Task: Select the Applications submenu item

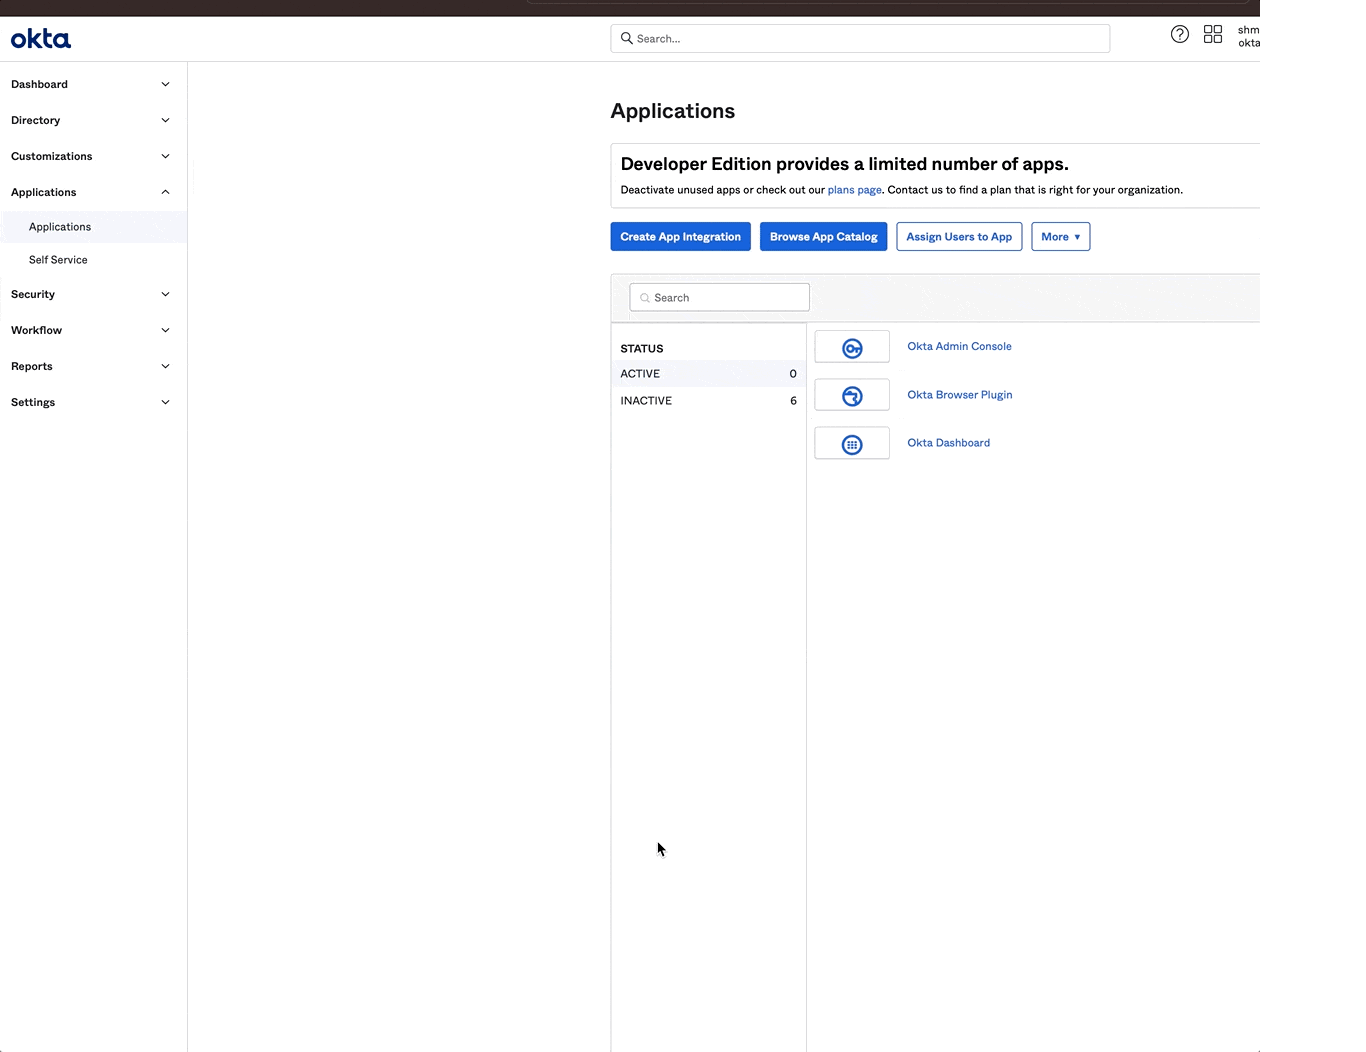Action: coord(93,227)
